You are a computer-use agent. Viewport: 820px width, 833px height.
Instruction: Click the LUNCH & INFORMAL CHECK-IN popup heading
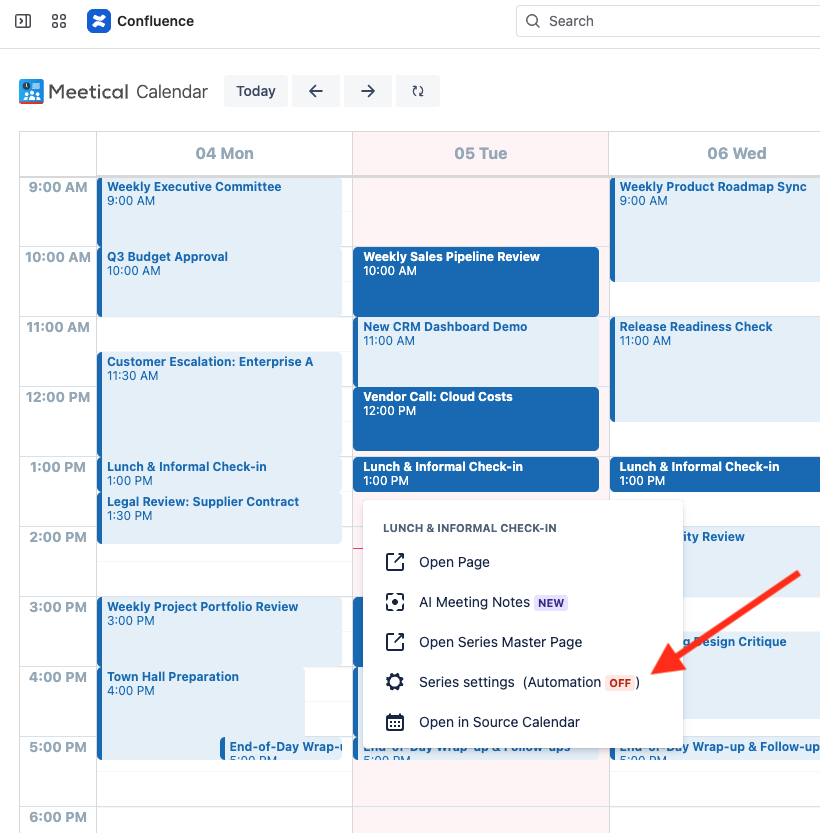(x=469, y=528)
